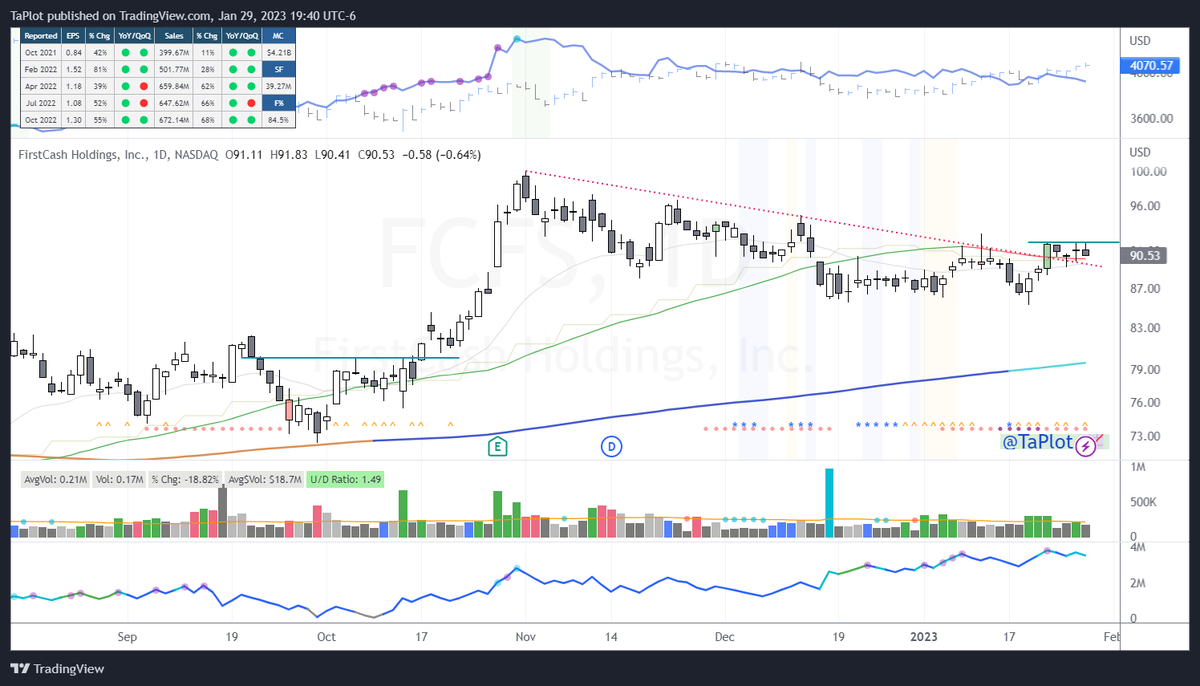Image resolution: width=1200 pixels, height=686 pixels.
Task: Open the NASDAQ exchange dropdown
Action: tap(194, 155)
